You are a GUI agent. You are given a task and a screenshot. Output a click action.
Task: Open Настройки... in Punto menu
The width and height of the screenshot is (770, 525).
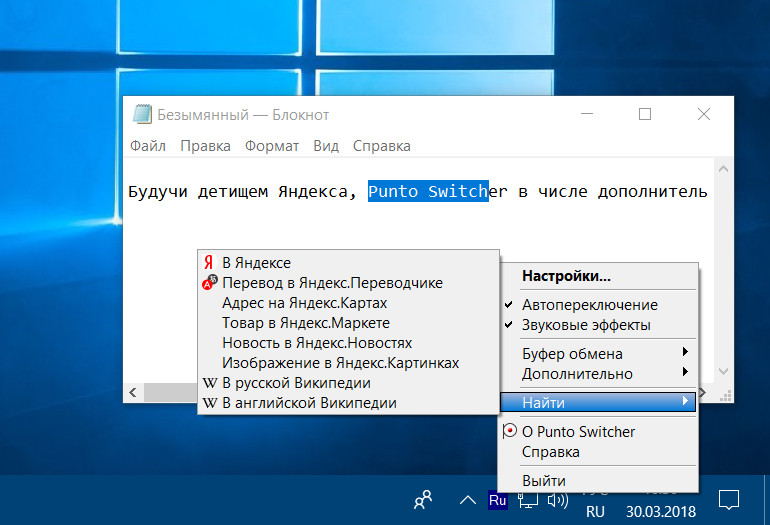point(598,276)
